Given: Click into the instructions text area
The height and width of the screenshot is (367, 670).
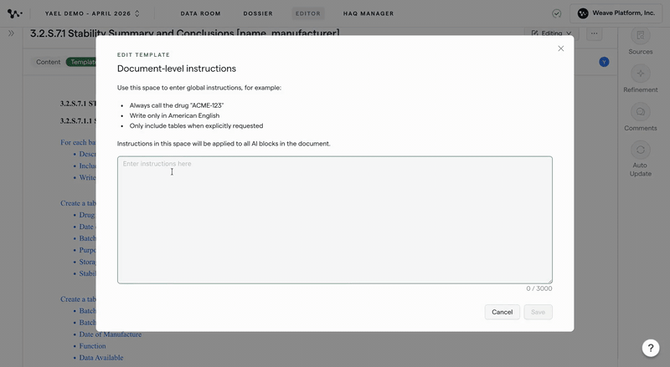Looking at the screenshot, I should (x=335, y=220).
